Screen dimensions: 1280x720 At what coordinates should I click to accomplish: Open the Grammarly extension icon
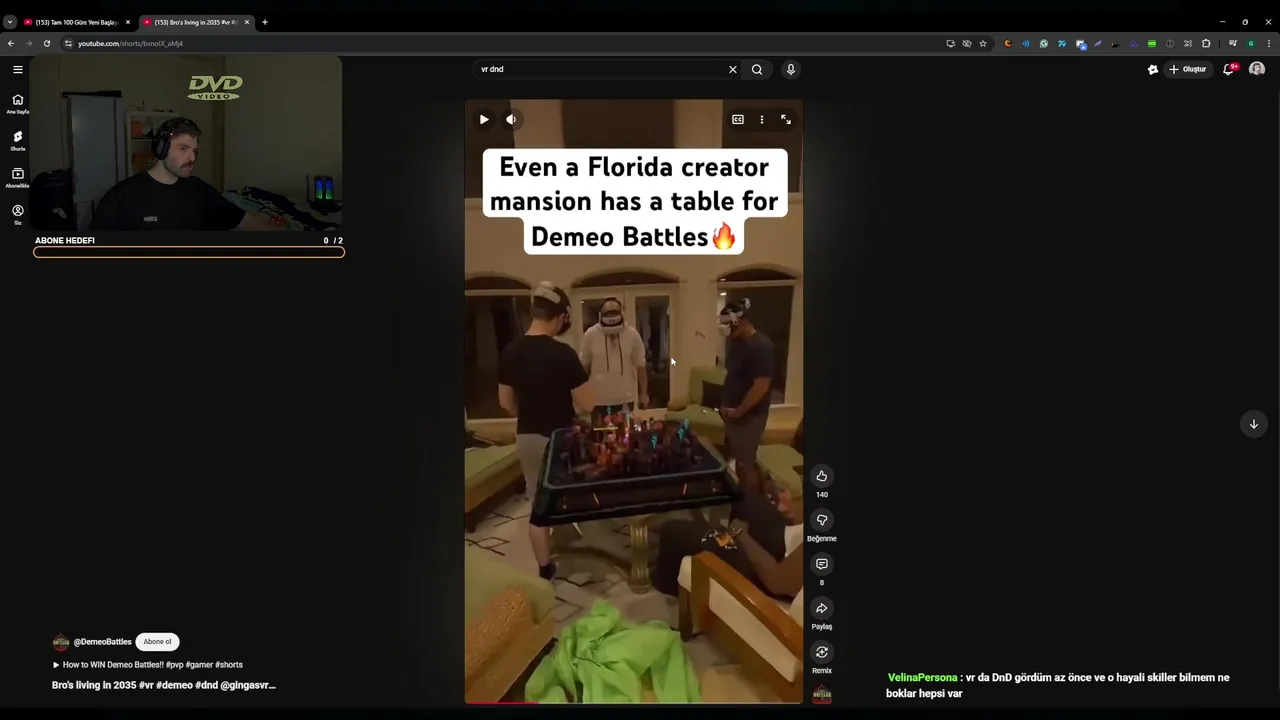pyautogui.click(x=1043, y=44)
